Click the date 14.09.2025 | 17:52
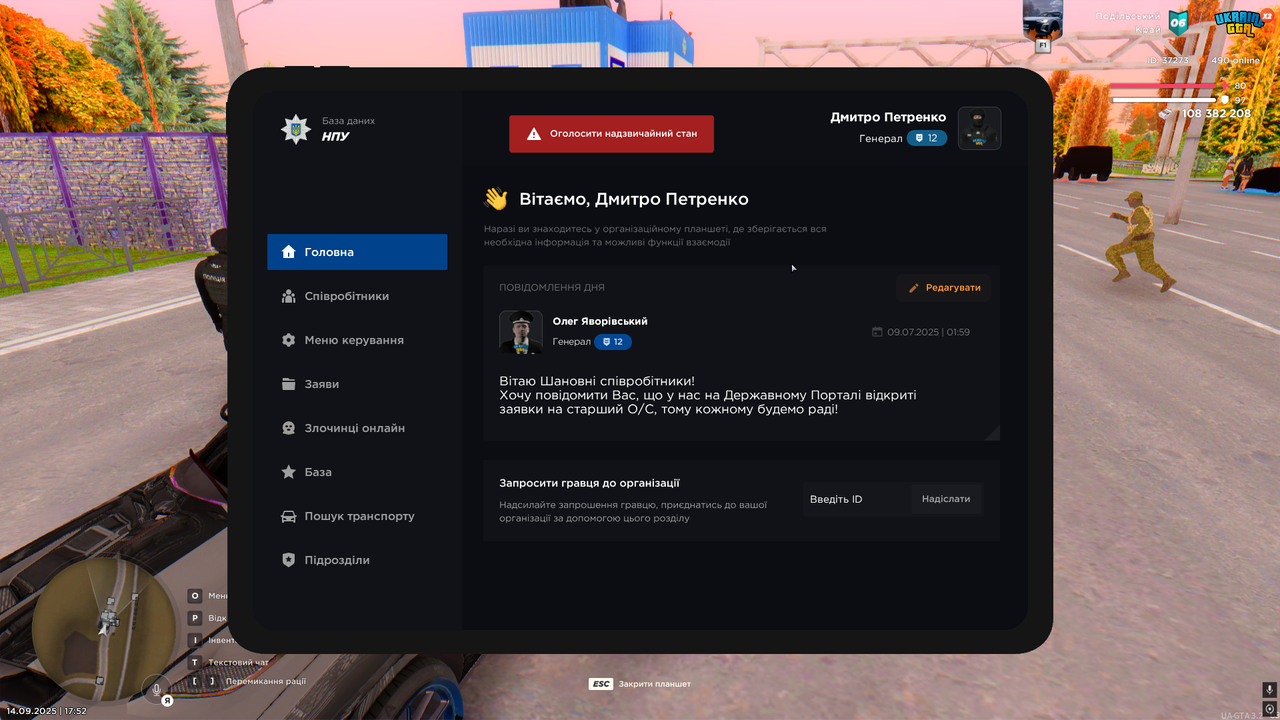The image size is (1280, 720). click(x=47, y=711)
